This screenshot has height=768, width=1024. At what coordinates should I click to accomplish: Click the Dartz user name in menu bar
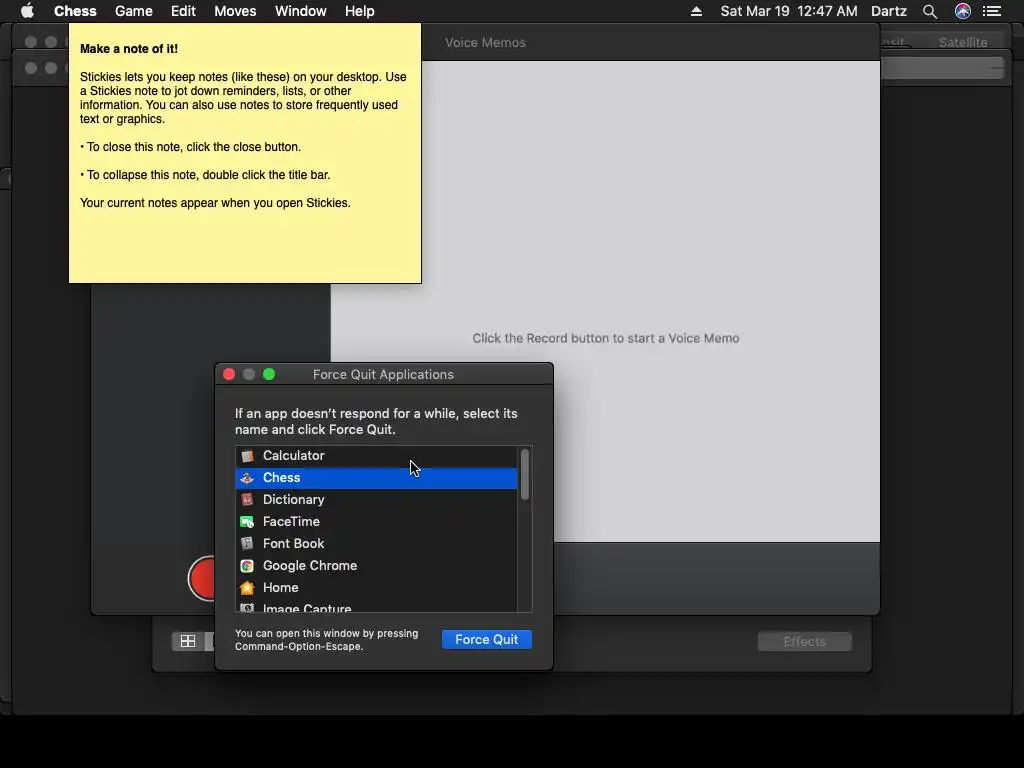pos(889,11)
